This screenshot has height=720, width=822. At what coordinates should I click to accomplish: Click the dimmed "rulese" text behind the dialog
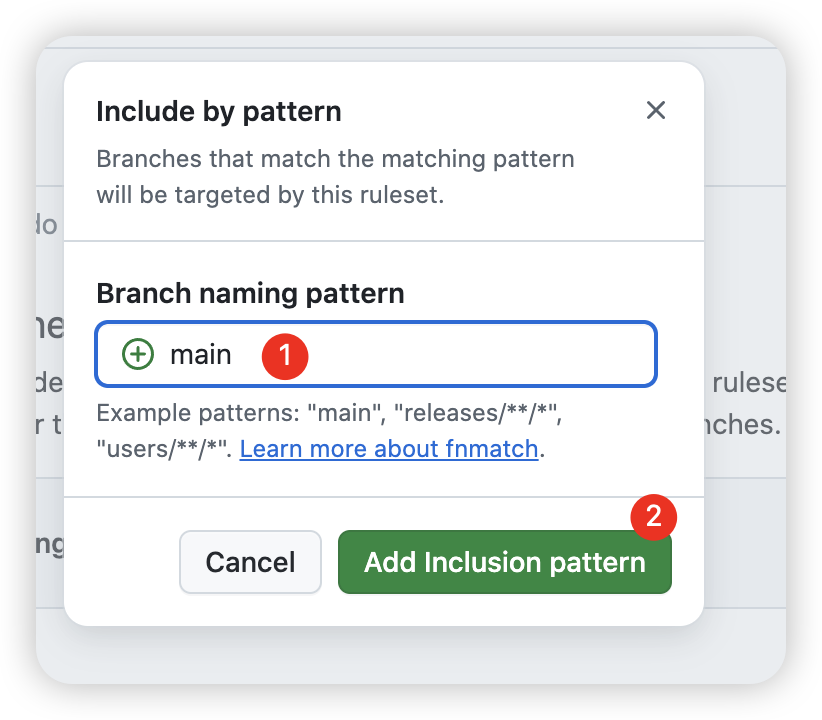click(747, 383)
